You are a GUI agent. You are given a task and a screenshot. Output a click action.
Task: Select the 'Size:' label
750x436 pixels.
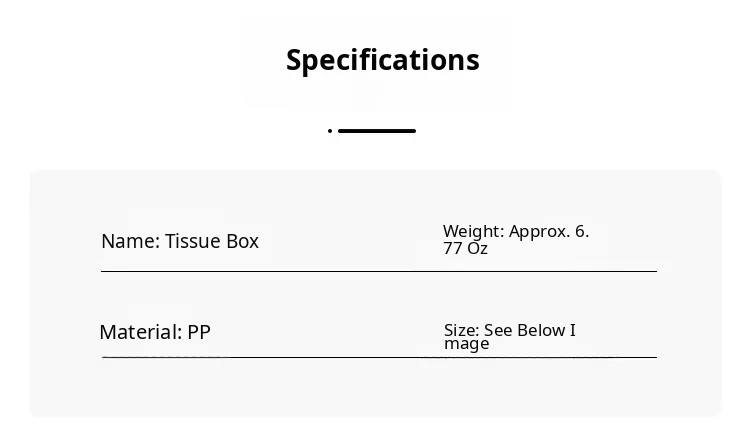pos(461,330)
